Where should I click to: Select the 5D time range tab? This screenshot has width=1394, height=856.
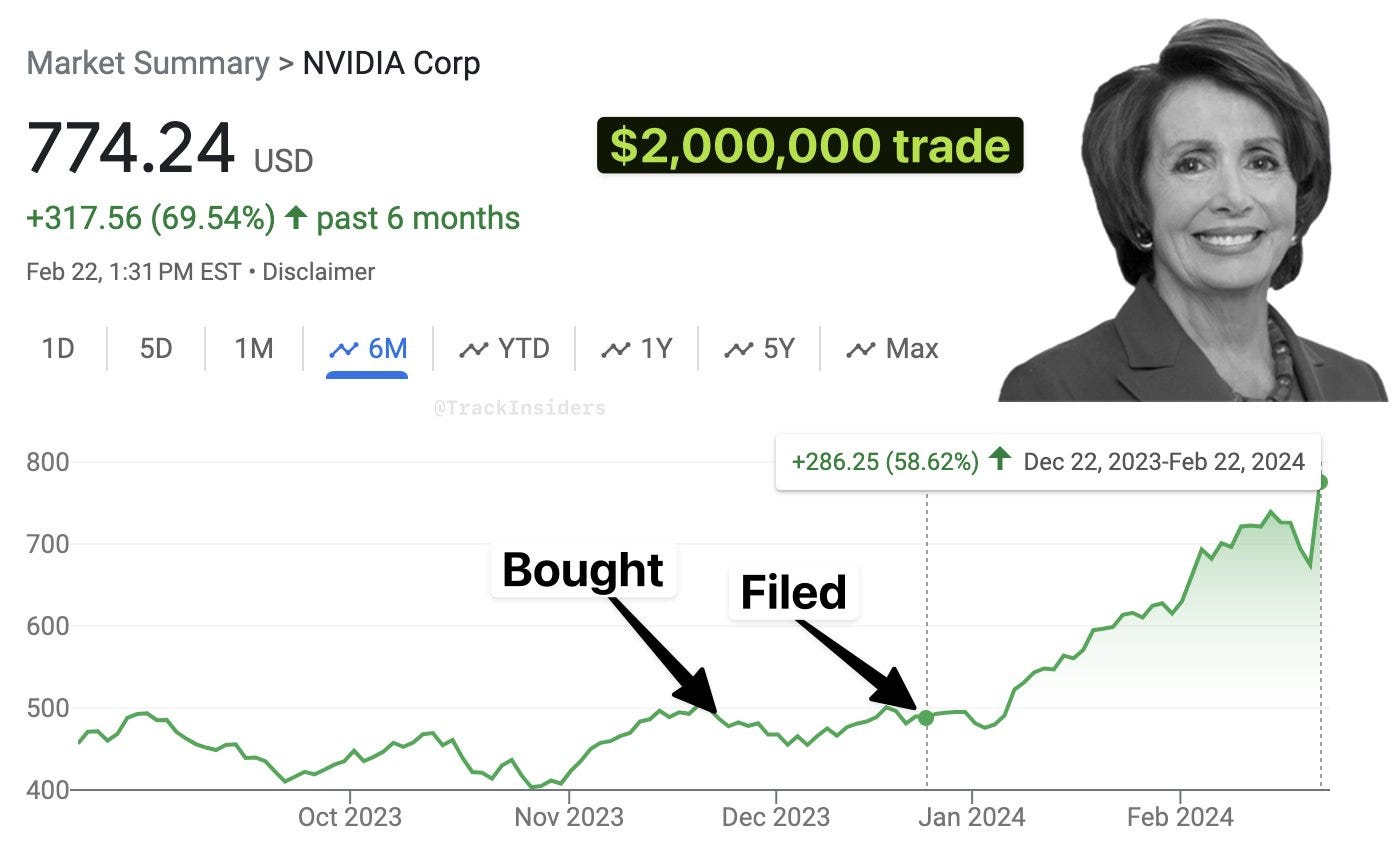coord(156,349)
